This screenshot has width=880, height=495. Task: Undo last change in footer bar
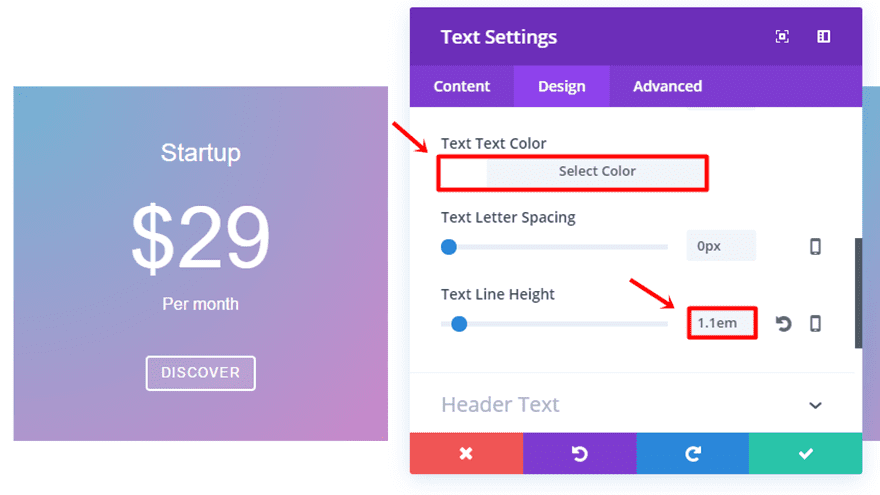[579, 454]
